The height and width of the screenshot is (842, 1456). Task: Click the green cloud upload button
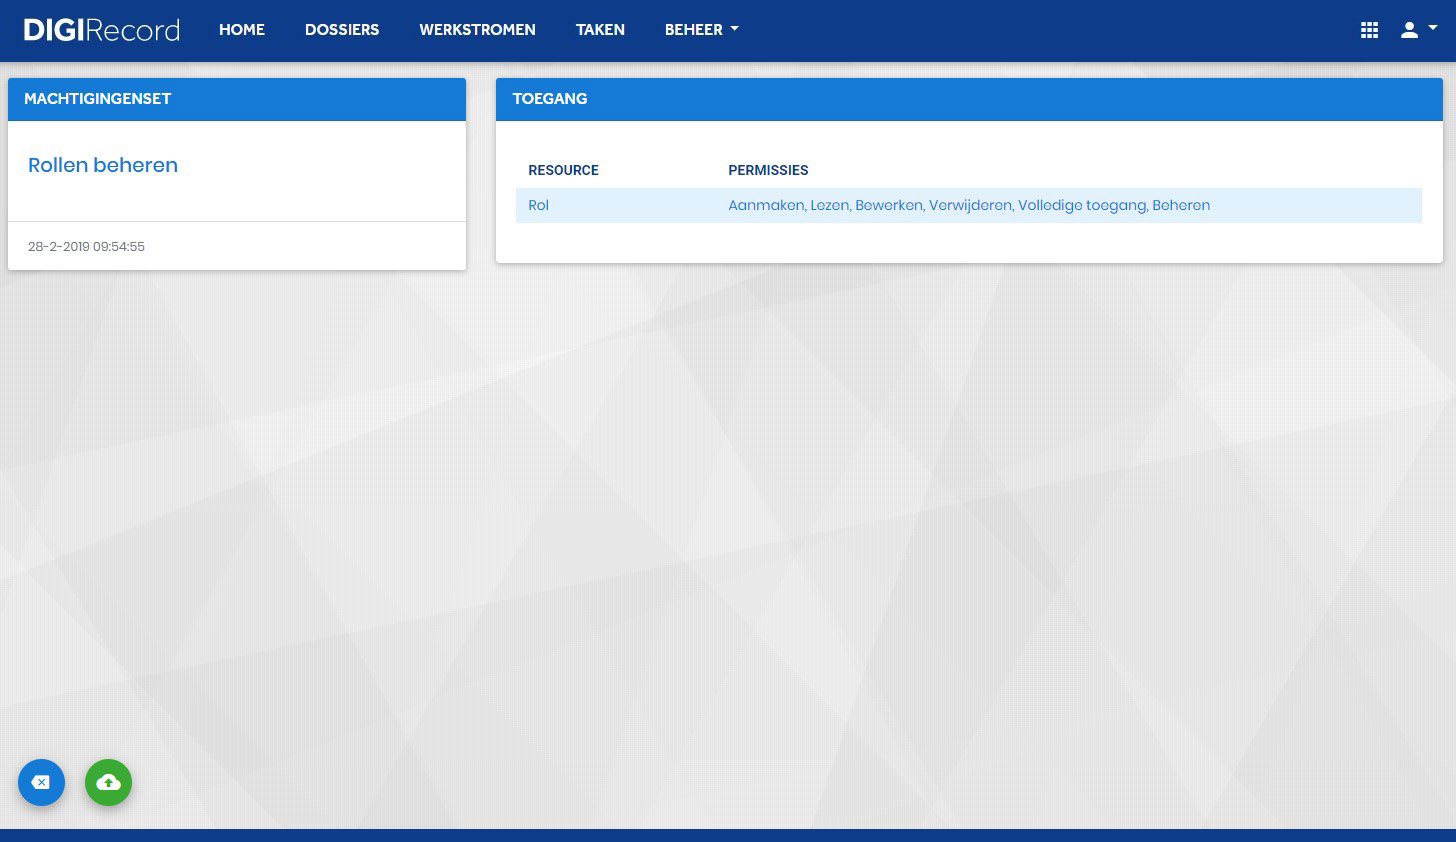point(109,782)
